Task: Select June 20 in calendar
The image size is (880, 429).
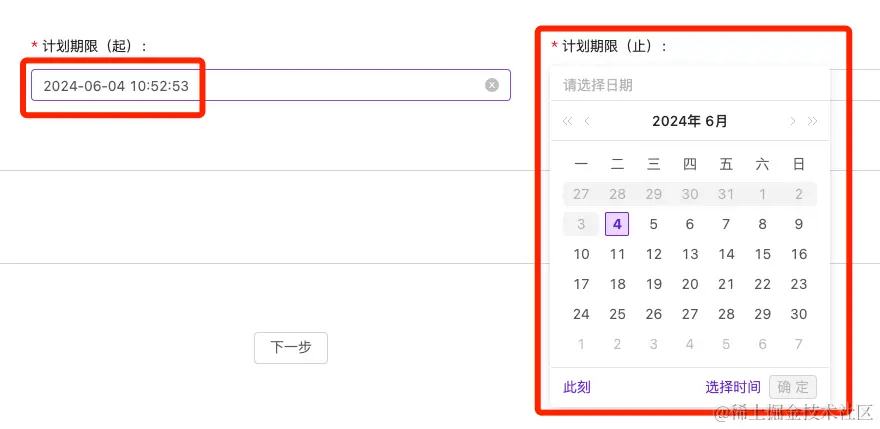Action: [x=690, y=284]
